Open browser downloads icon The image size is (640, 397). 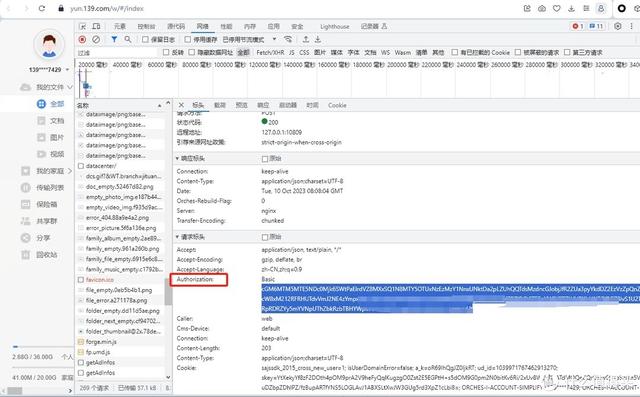pyautogui.click(x=571, y=8)
